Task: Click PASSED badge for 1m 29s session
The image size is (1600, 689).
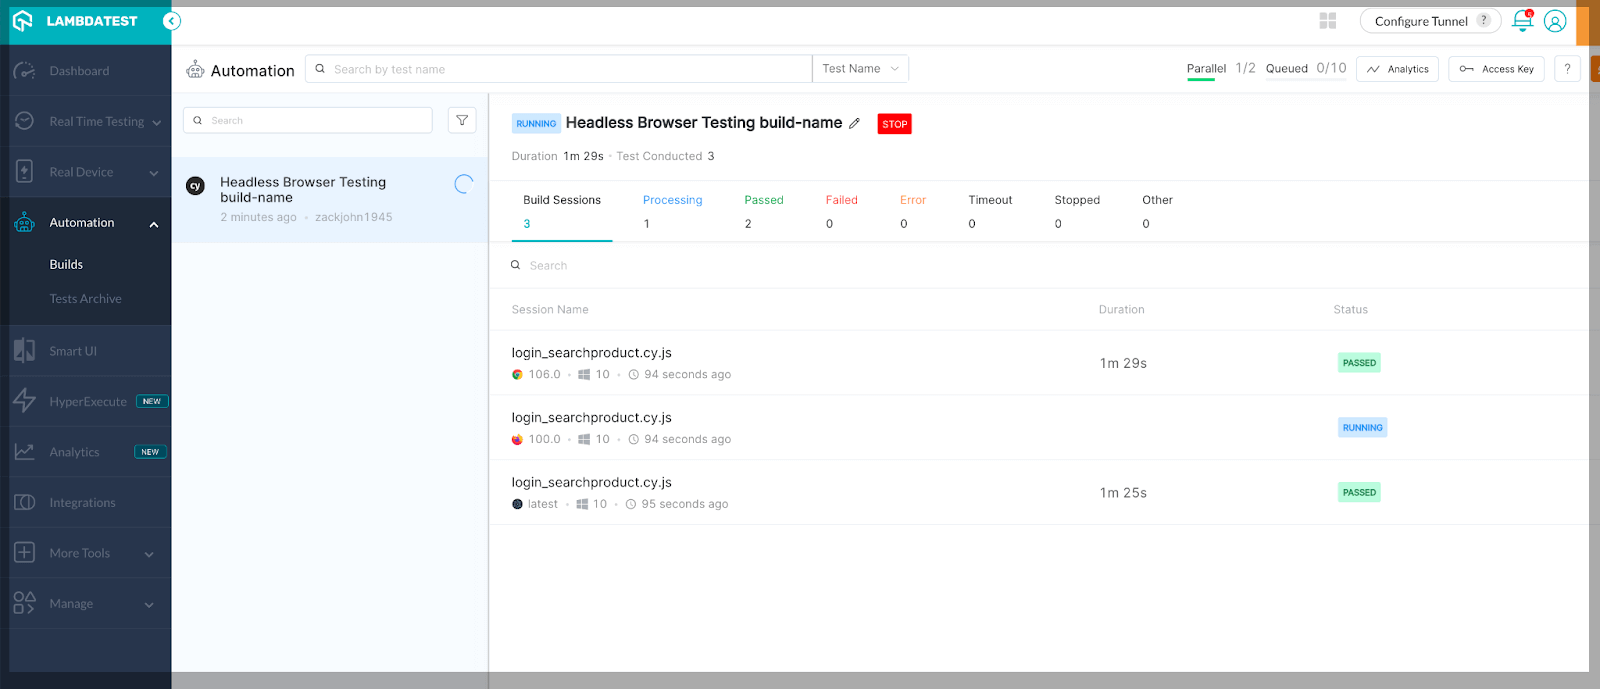Action: click(1359, 363)
